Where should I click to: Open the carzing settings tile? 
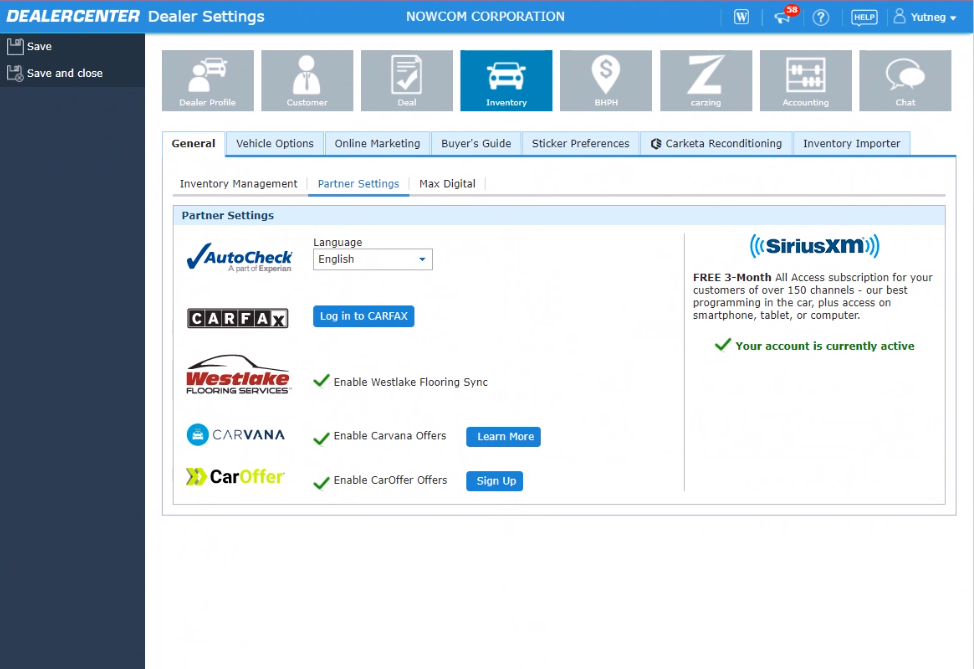(706, 81)
